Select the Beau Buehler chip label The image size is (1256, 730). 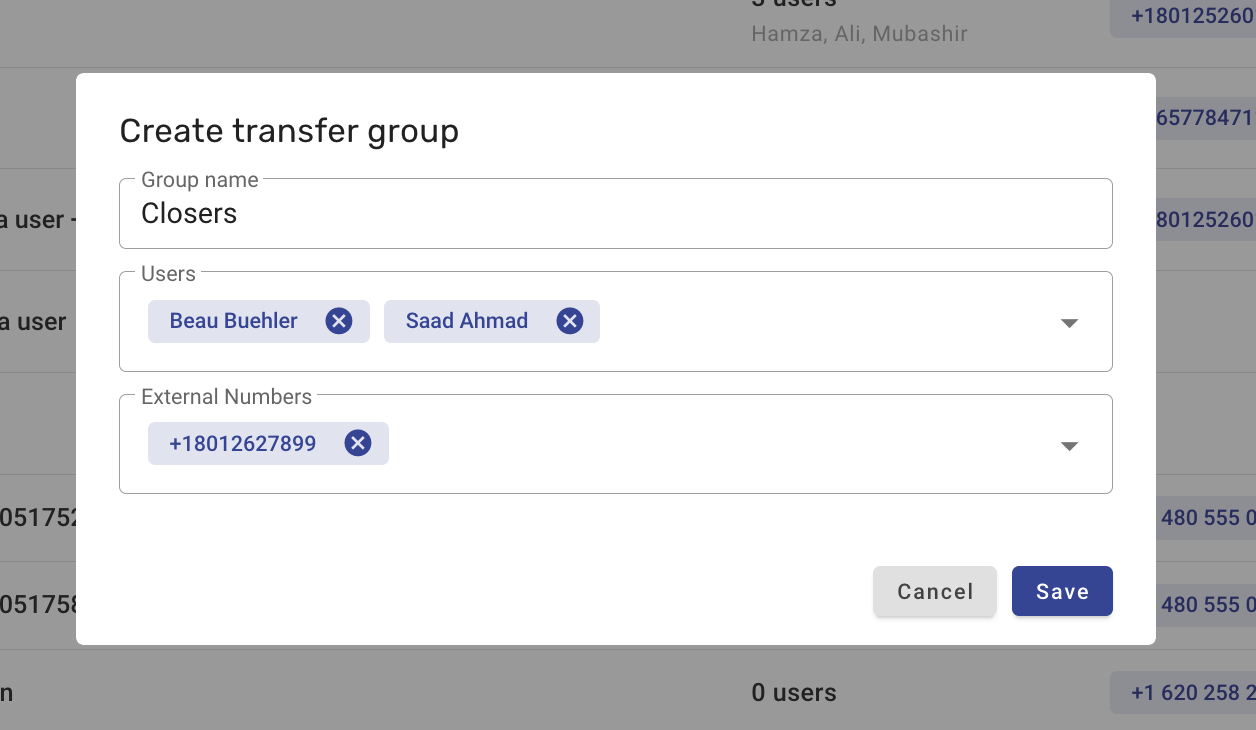(x=234, y=321)
